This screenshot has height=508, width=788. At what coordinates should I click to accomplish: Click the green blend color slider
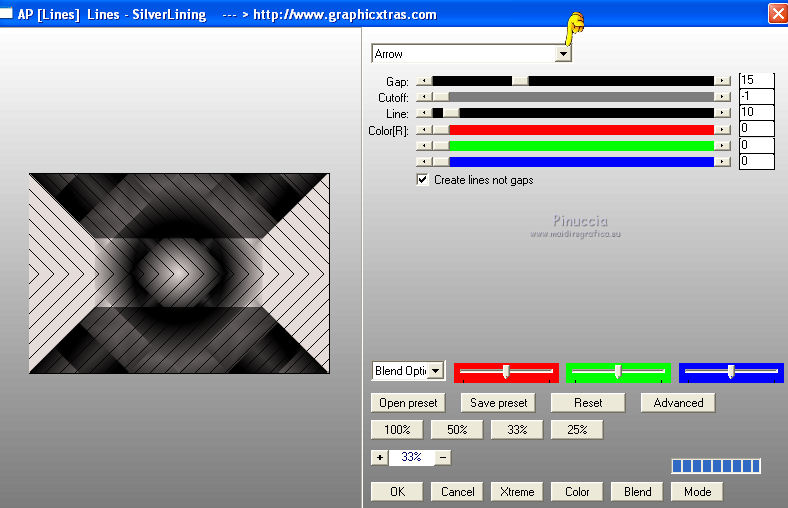(x=617, y=372)
